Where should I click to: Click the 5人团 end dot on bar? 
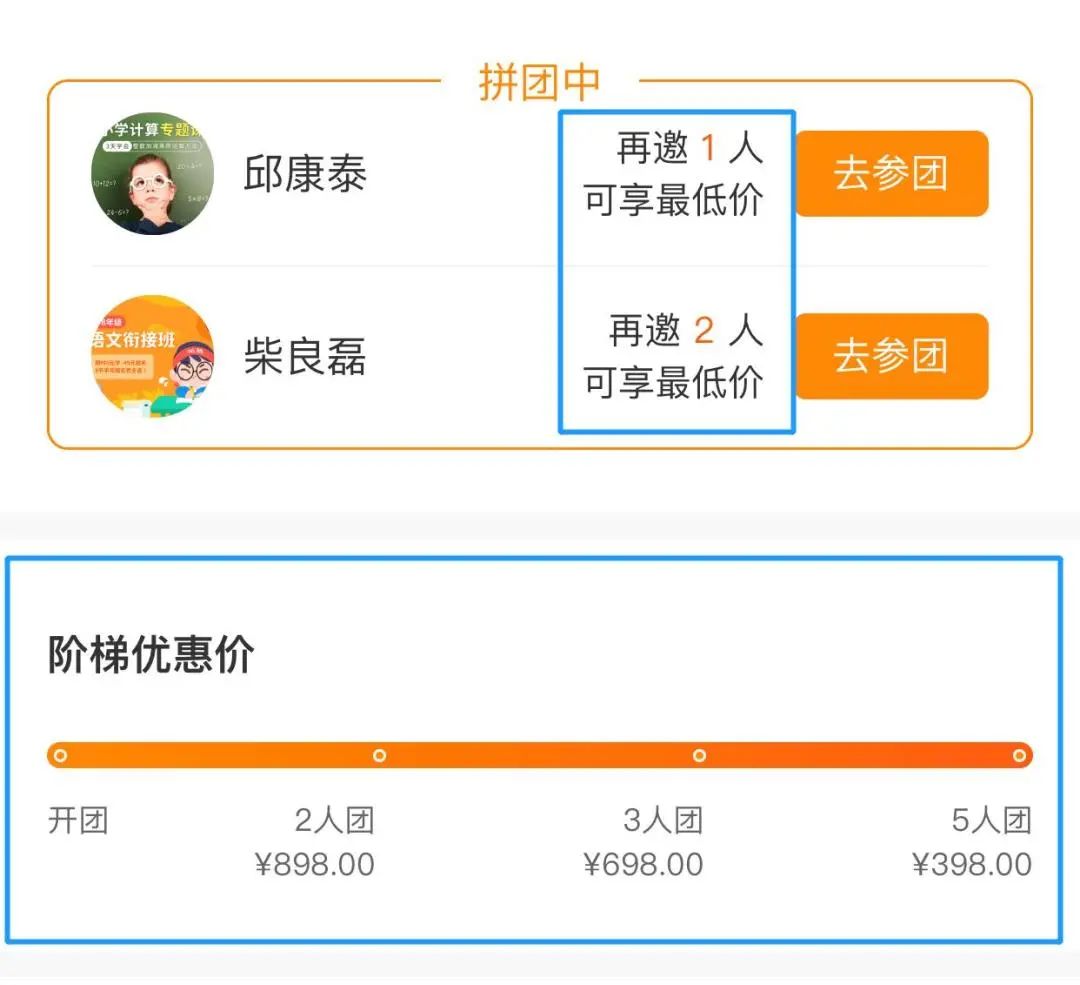click(x=1019, y=755)
